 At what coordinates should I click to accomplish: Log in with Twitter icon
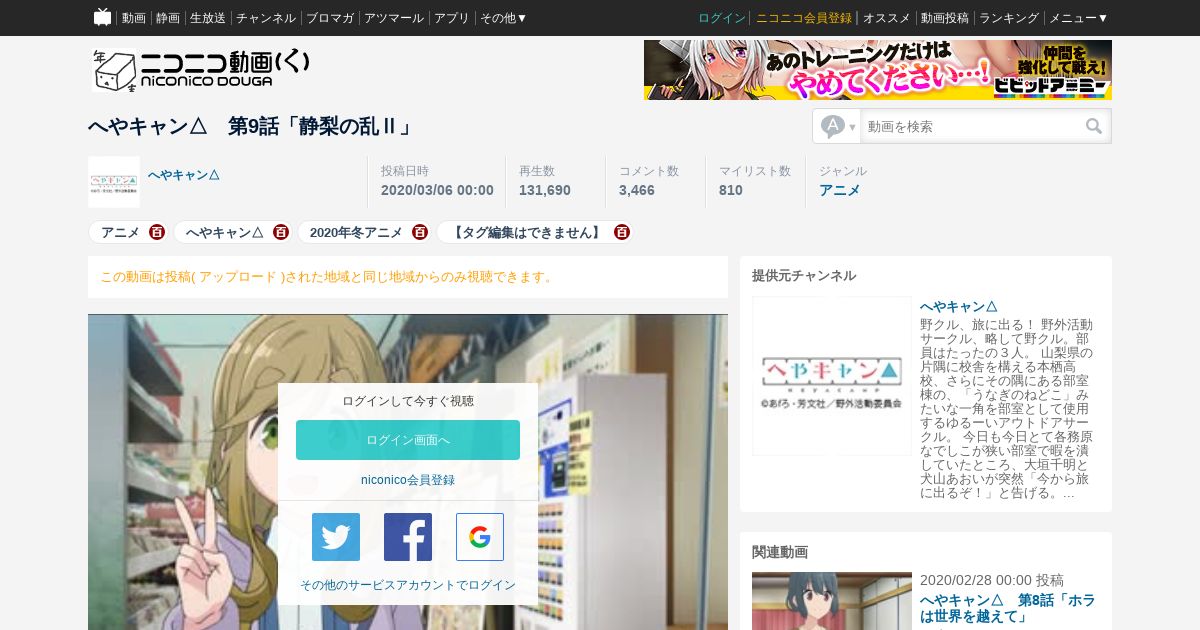(336, 537)
